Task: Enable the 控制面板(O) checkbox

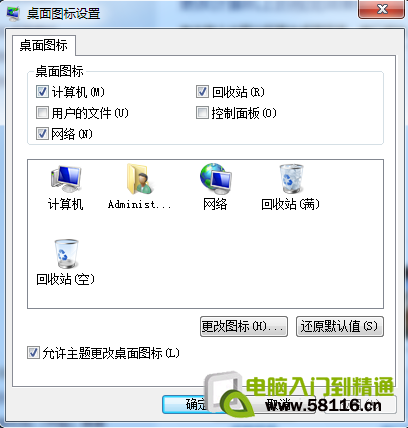Action: coord(202,113)
